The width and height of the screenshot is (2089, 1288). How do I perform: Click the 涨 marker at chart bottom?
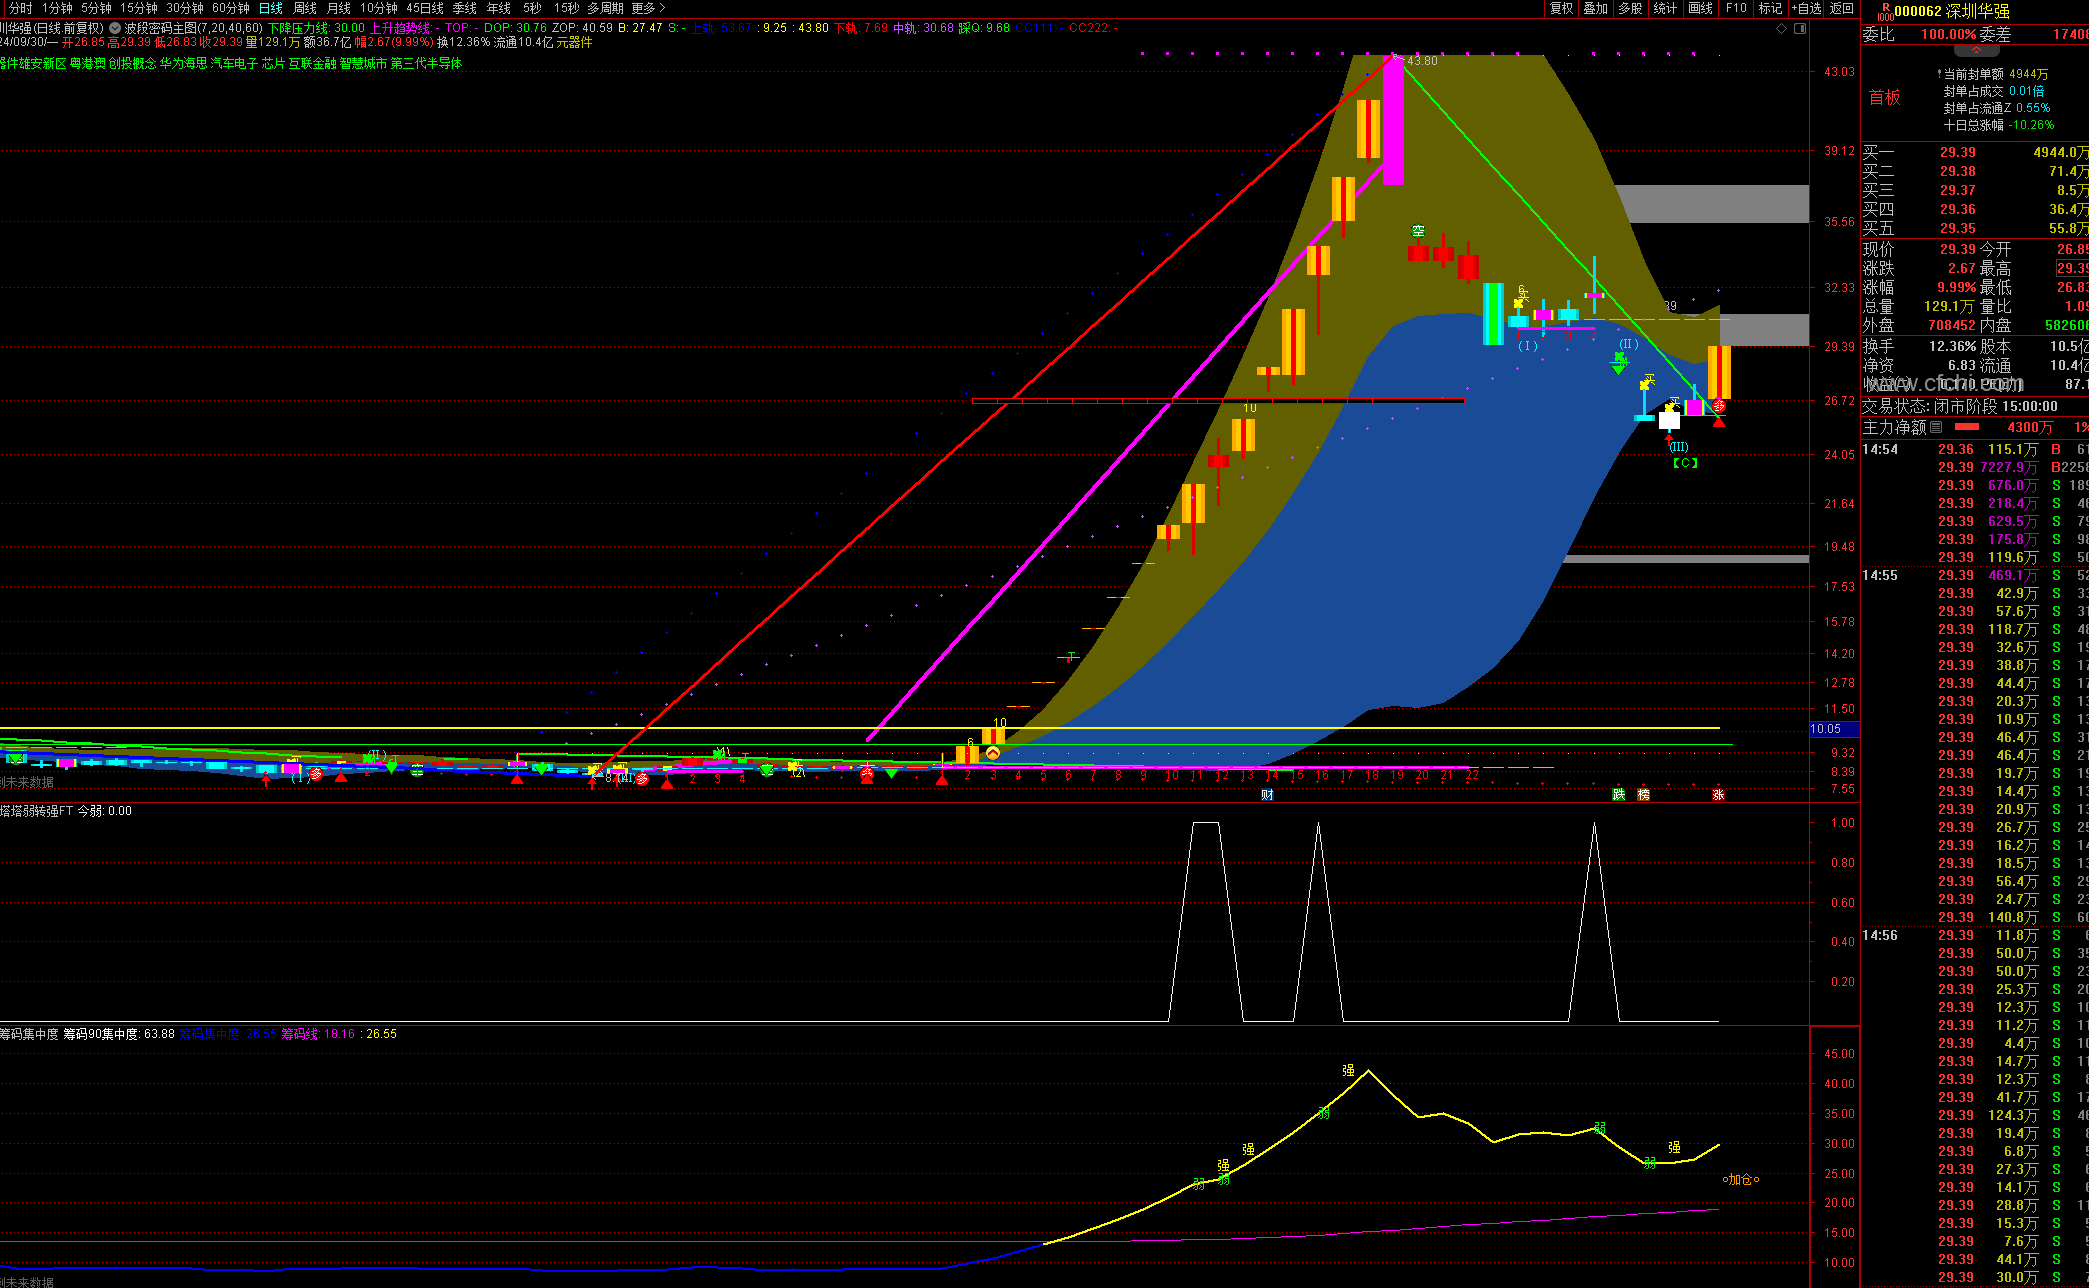tap(1718, 795)
